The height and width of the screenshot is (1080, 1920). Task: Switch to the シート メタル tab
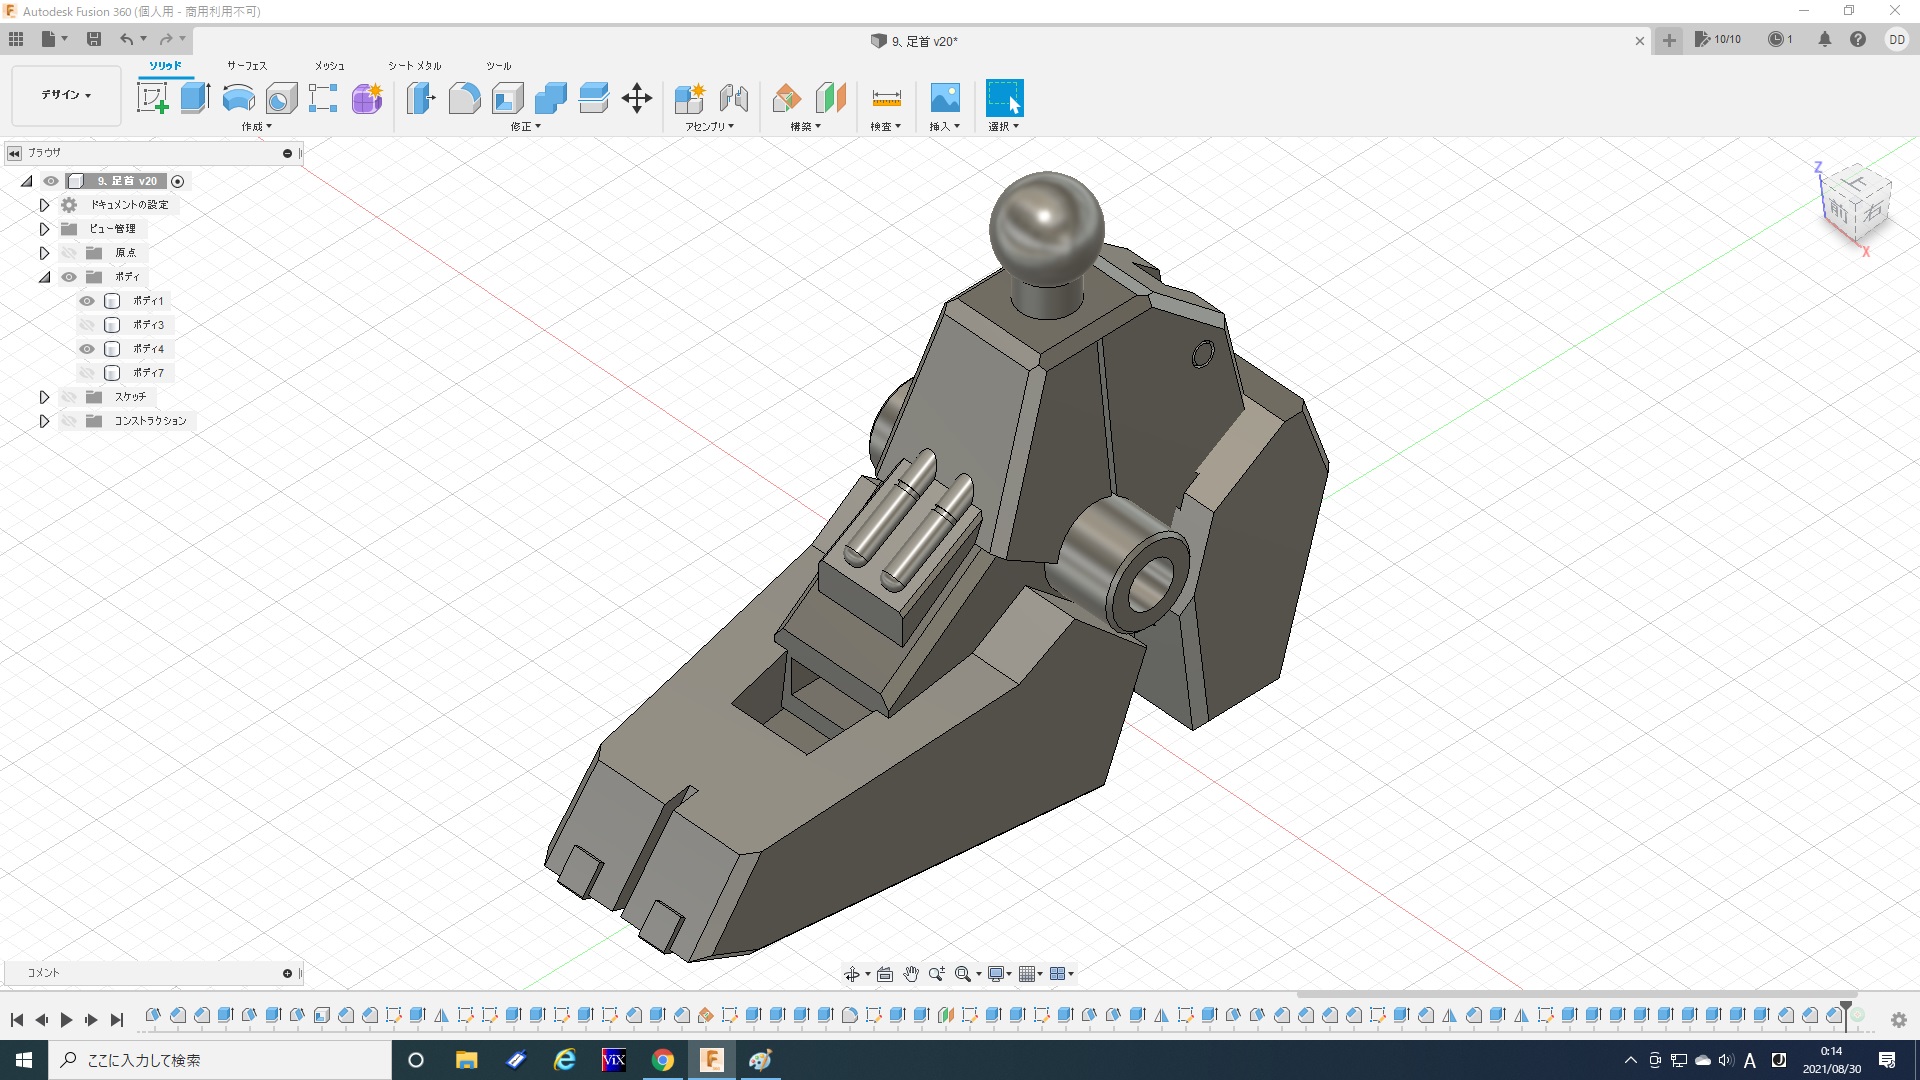[414, 66]
